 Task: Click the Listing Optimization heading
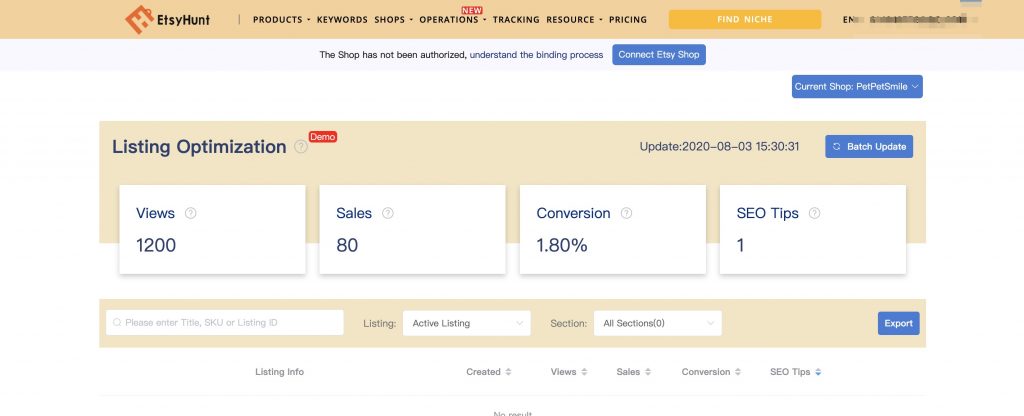point(199,147)
